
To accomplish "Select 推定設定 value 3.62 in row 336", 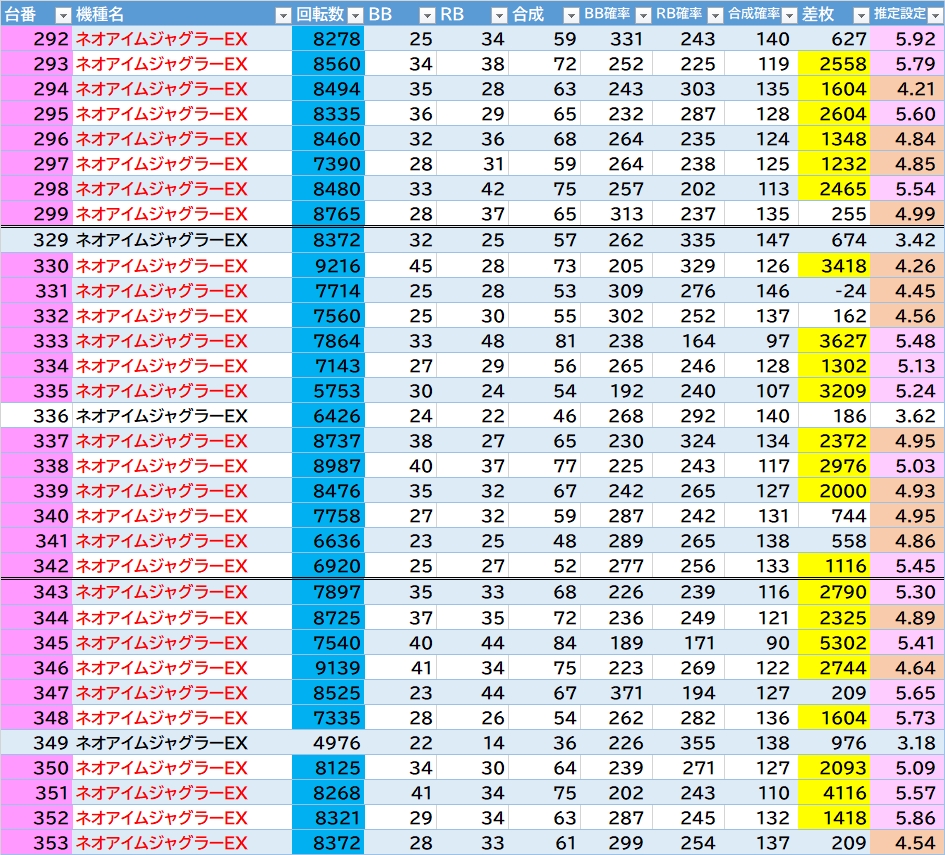I will point(907,416).
